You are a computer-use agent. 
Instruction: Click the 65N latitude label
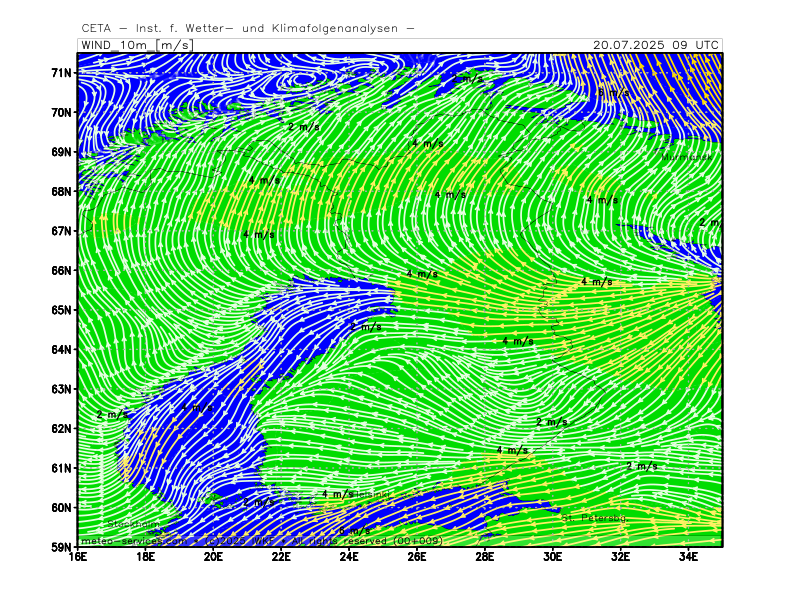(62, 310)
